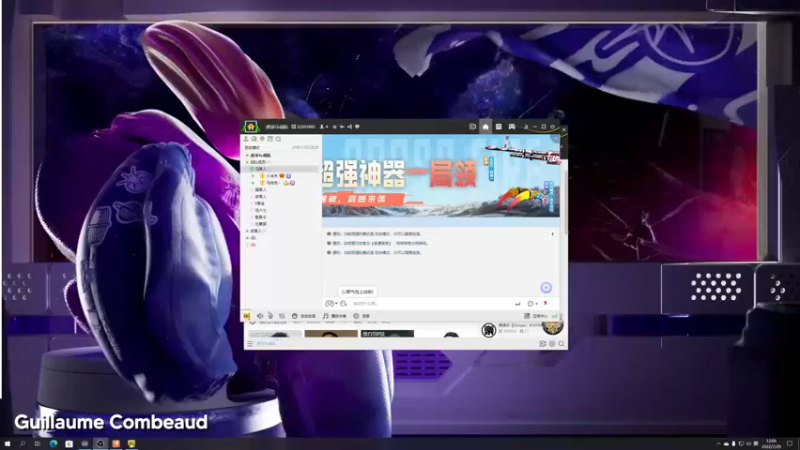Screen dimensions: 800x450
Task: Collapse the first channel tree node
Action: [247, 155]
